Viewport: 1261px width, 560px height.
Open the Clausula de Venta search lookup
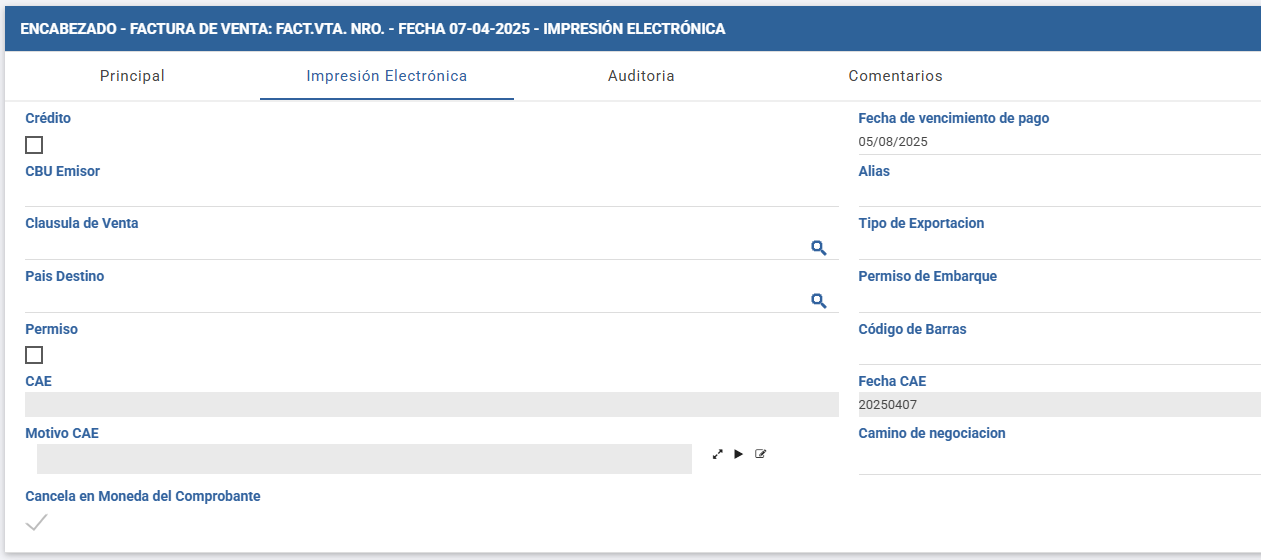pos(818,247)
